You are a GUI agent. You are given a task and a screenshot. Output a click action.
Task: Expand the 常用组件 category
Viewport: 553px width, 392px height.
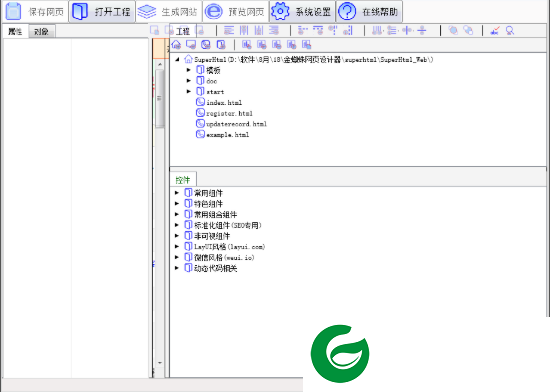click(x=177, y=193)
